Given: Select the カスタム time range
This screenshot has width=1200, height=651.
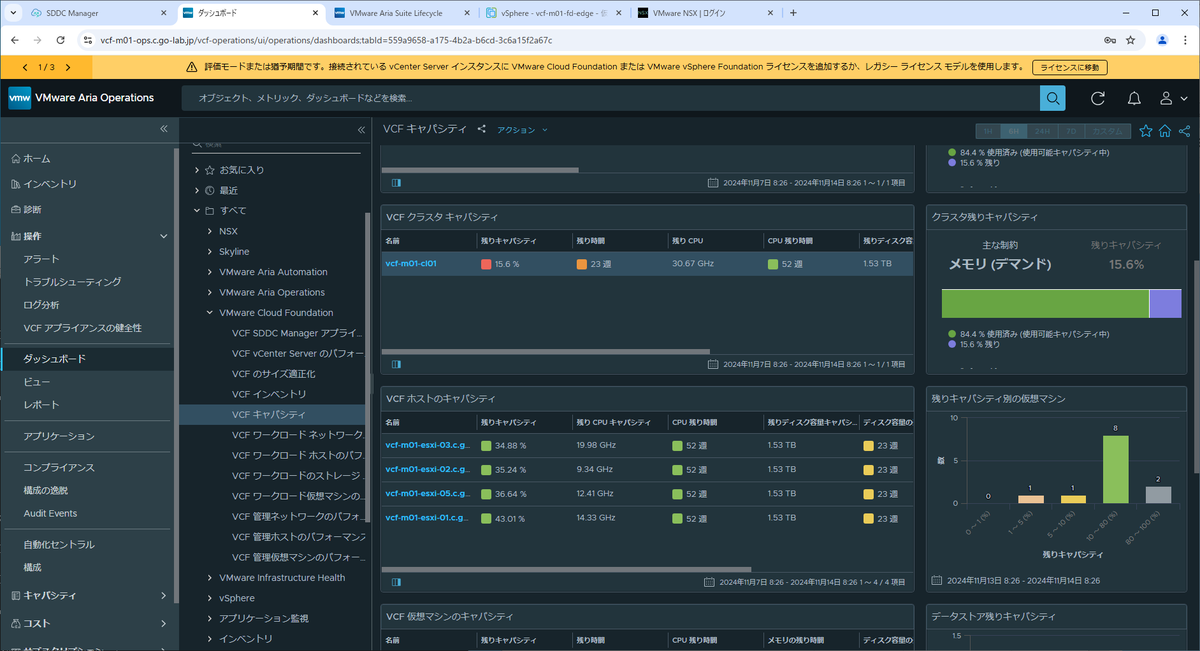Looking at the screenshot, I should click(1107, 131).
